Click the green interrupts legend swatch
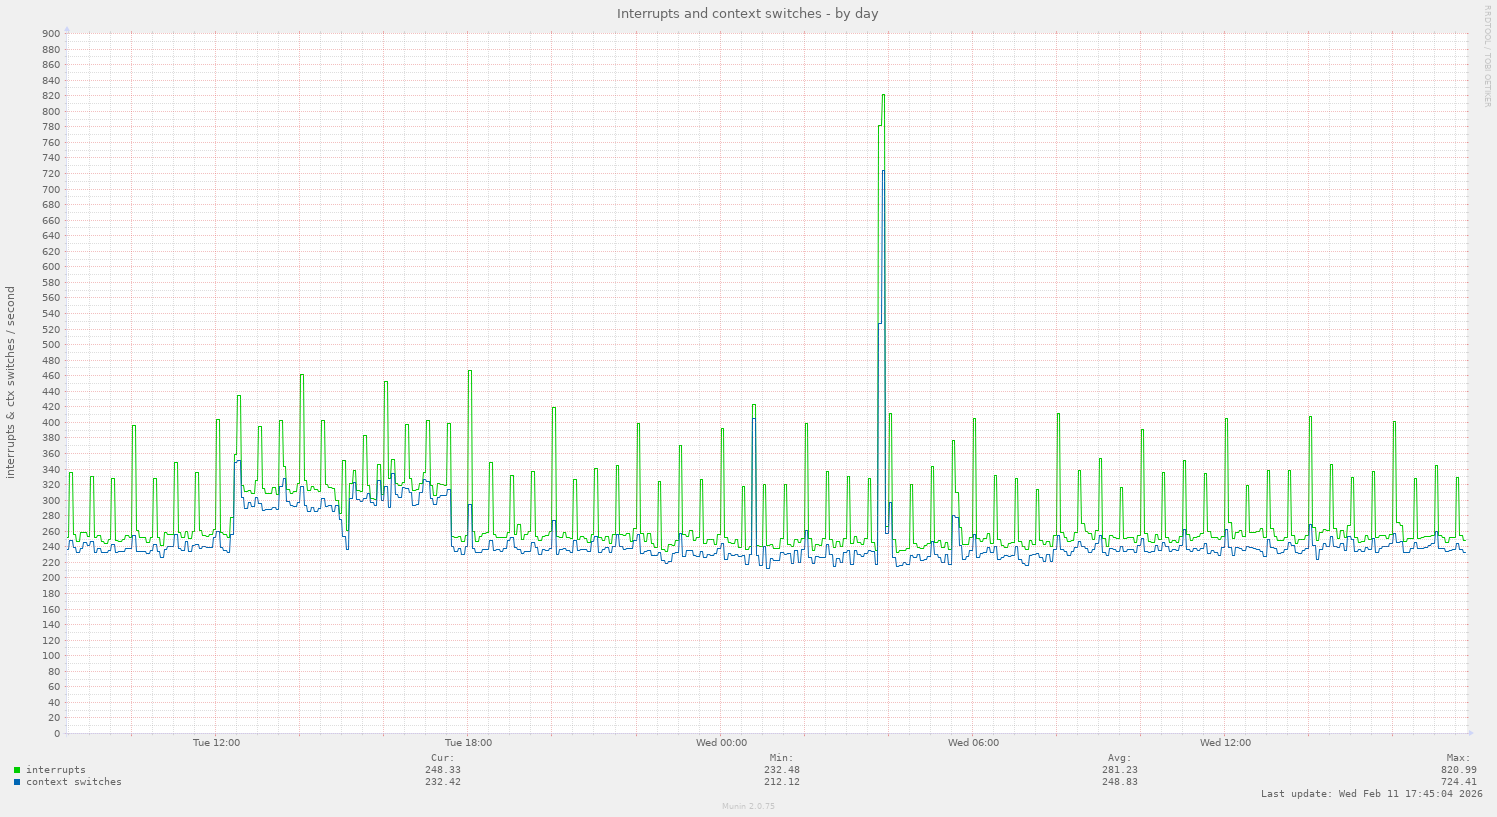 tap(17, 770)
